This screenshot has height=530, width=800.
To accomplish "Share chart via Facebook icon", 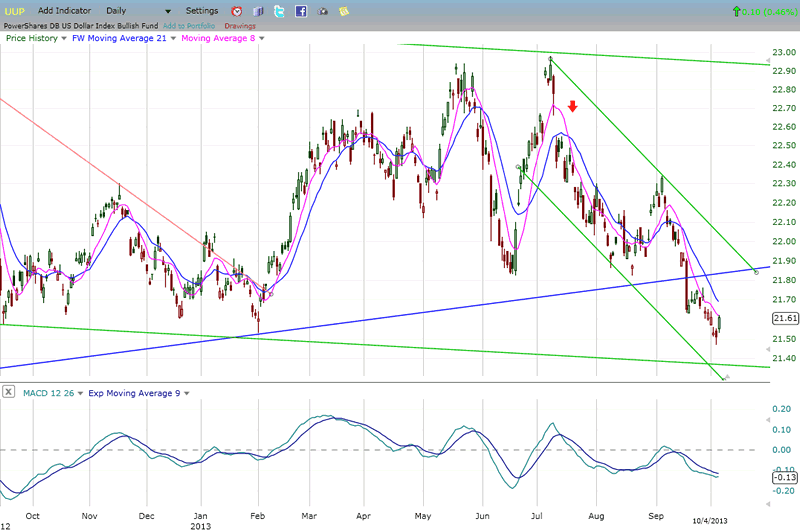I will (300, 10).
